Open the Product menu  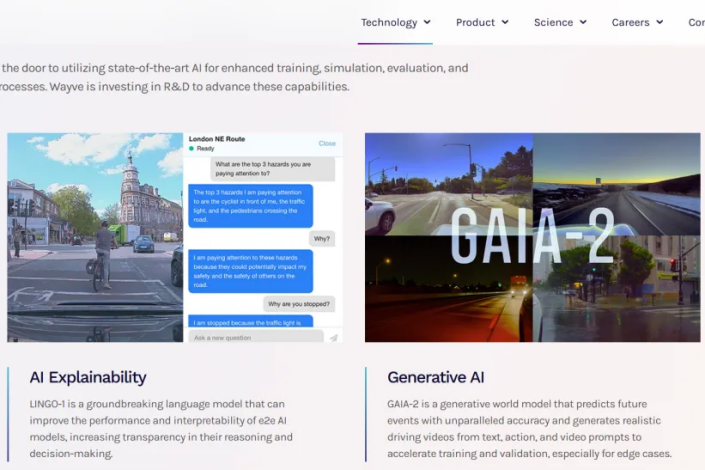(482, 22)
